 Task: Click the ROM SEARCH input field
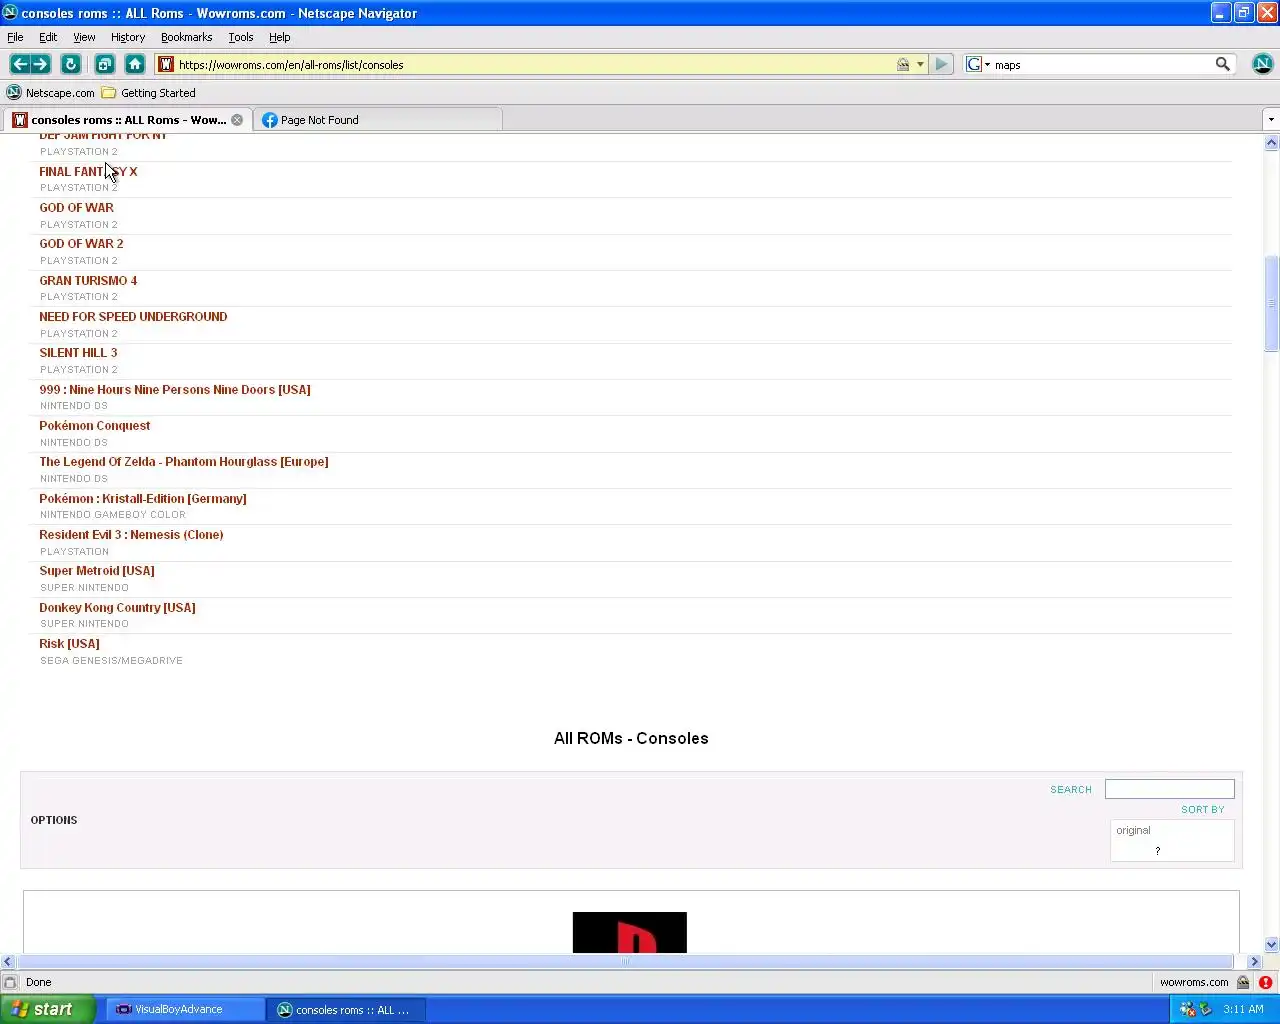[x=1169, y=789]
